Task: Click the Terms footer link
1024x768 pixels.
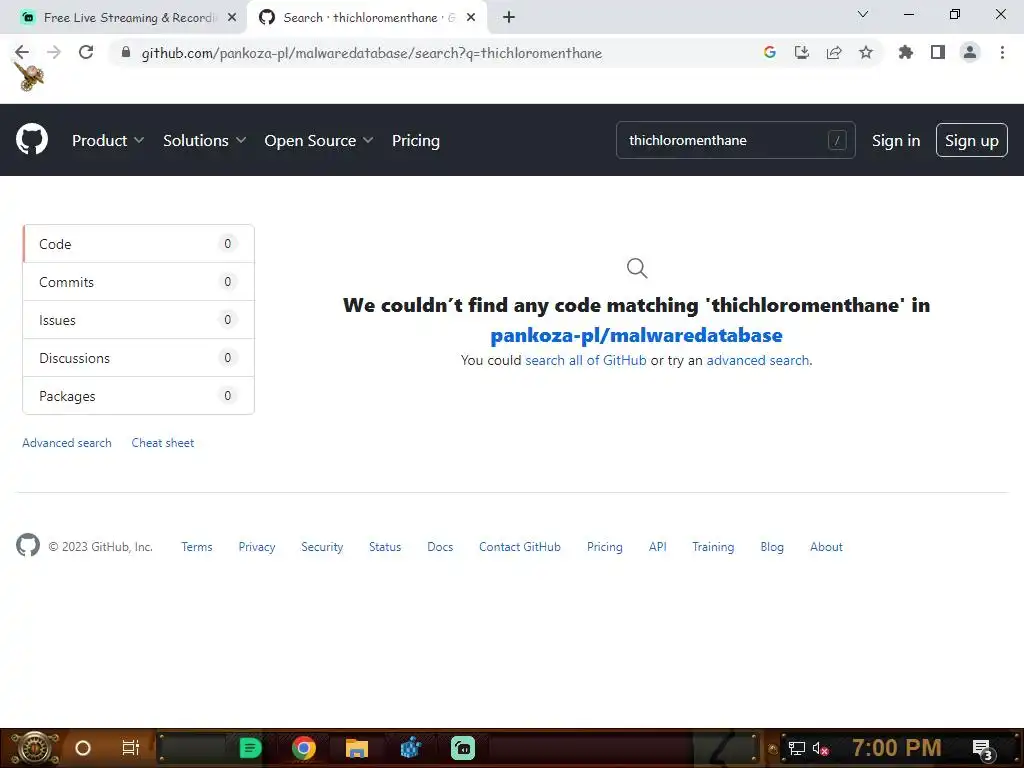Action: (x=197, y=547)
